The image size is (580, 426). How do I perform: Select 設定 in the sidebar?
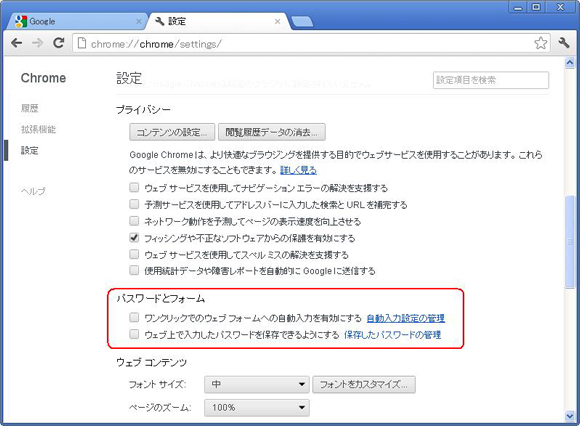click(30, 151)
